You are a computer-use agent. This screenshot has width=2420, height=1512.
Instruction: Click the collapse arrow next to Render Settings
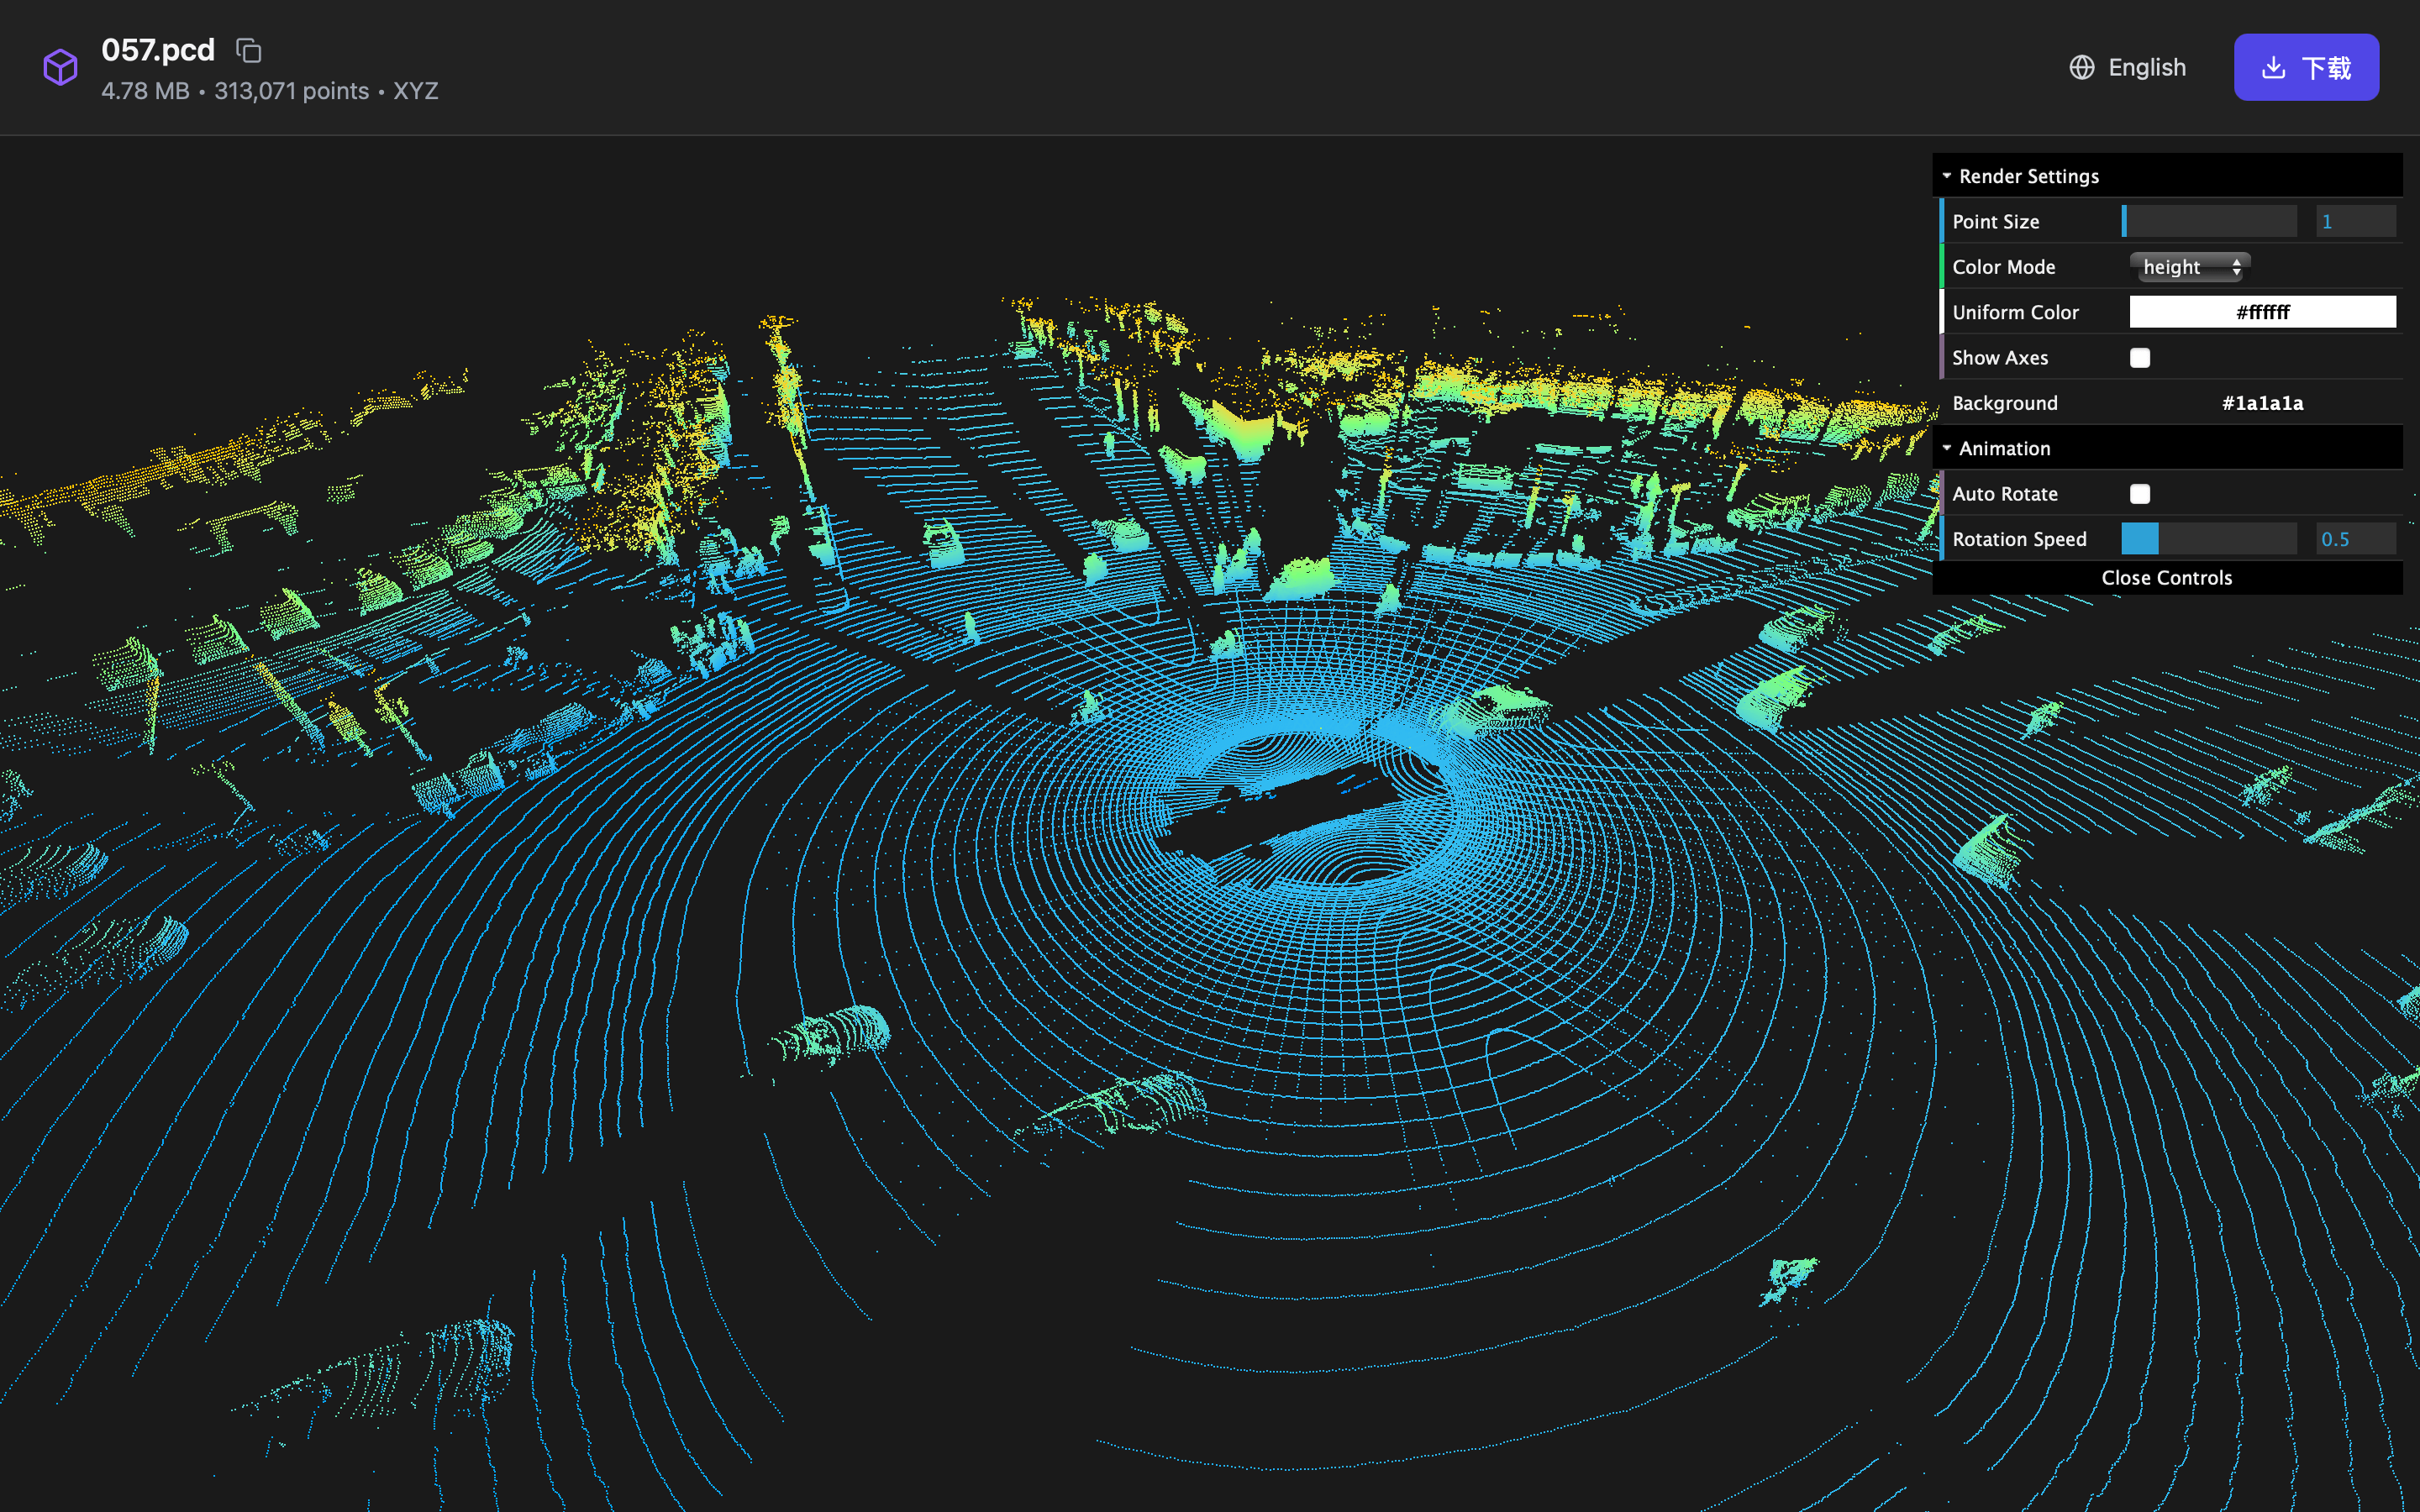pyautogui.click(x=1947, y=175)
